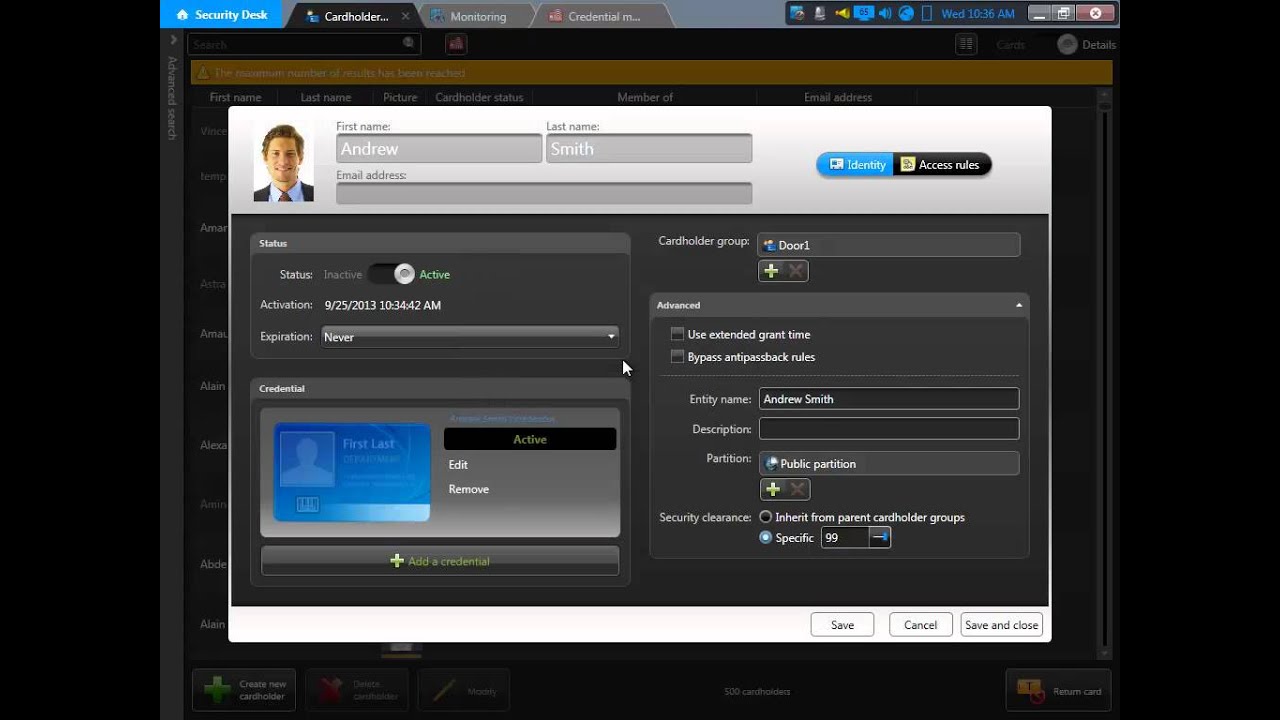Click the red credential icon beside search
Image resolution: width=1280 pixels, height=720 pixels.
456,43
